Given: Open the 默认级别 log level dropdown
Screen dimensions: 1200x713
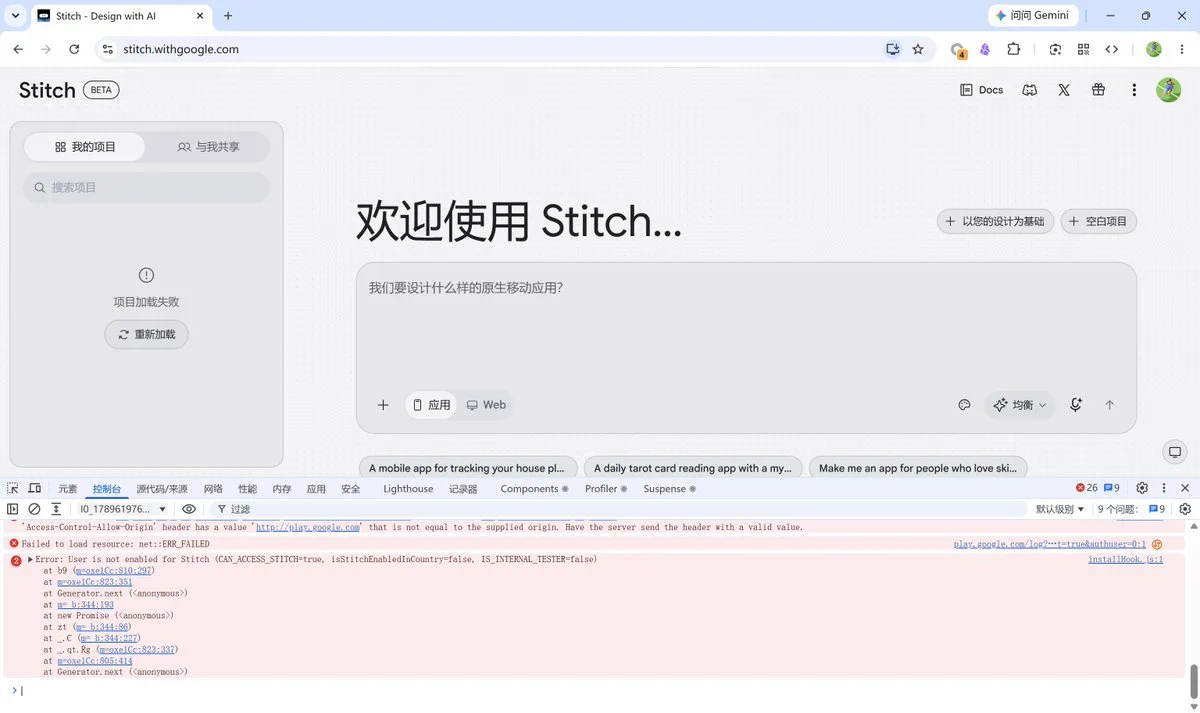Looking at the screenshot, I should (x=1060, y=509).
